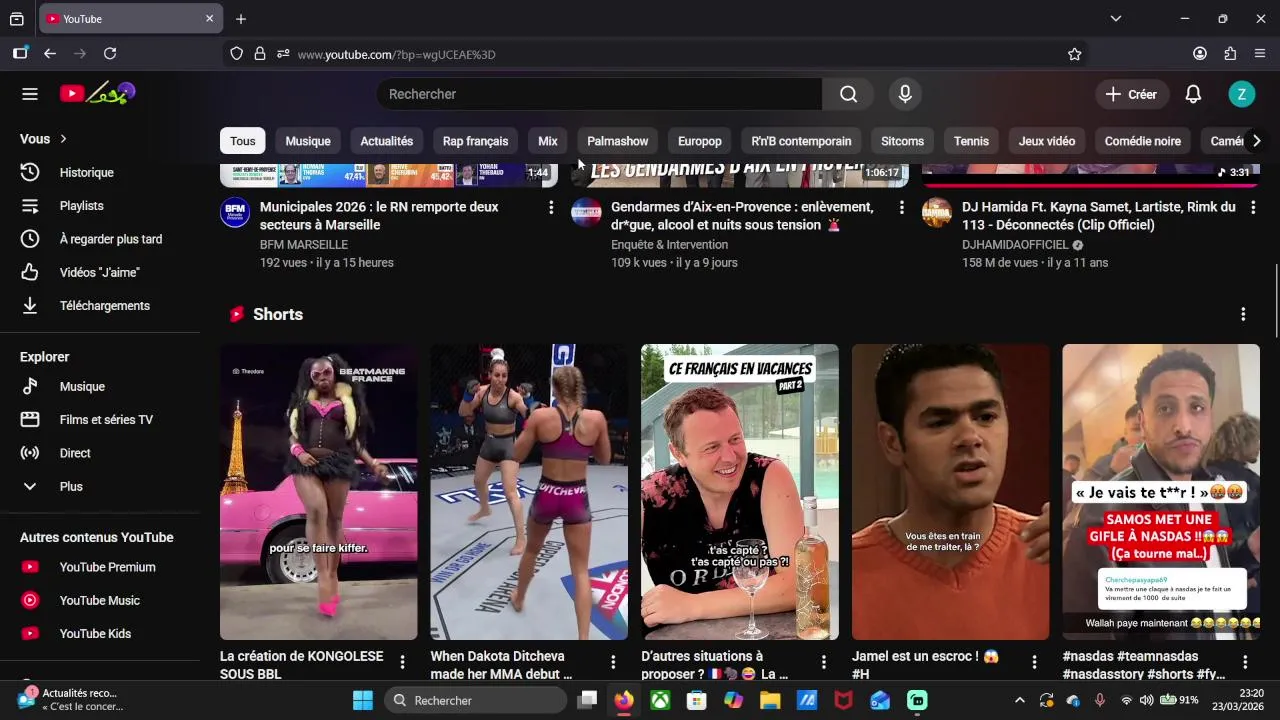Bookmark this page with the star icon
Image resolution: width=1280 pixels, height=720 pixels.
click(1074, 54)
